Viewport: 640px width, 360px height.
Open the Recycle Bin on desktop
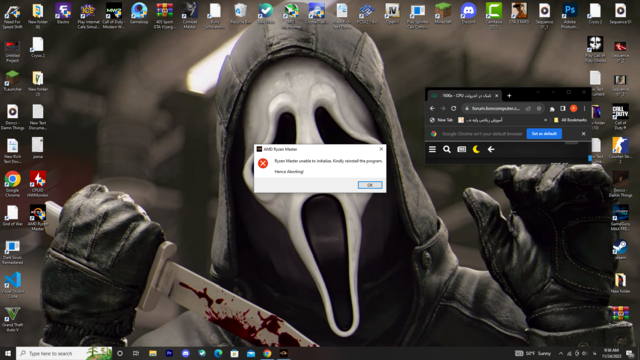[x=240, y=13]
